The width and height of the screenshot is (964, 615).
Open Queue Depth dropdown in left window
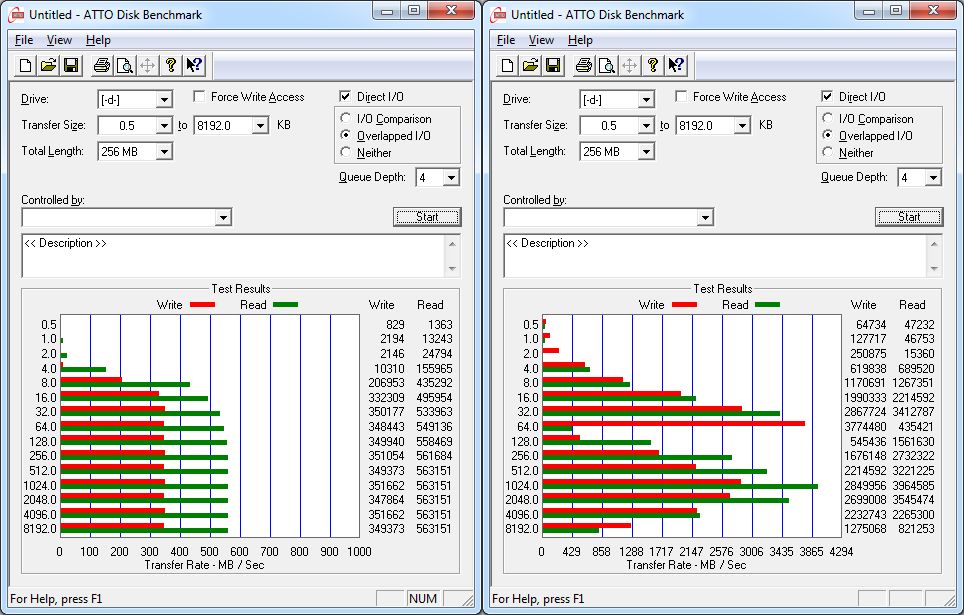coord(451,178)
